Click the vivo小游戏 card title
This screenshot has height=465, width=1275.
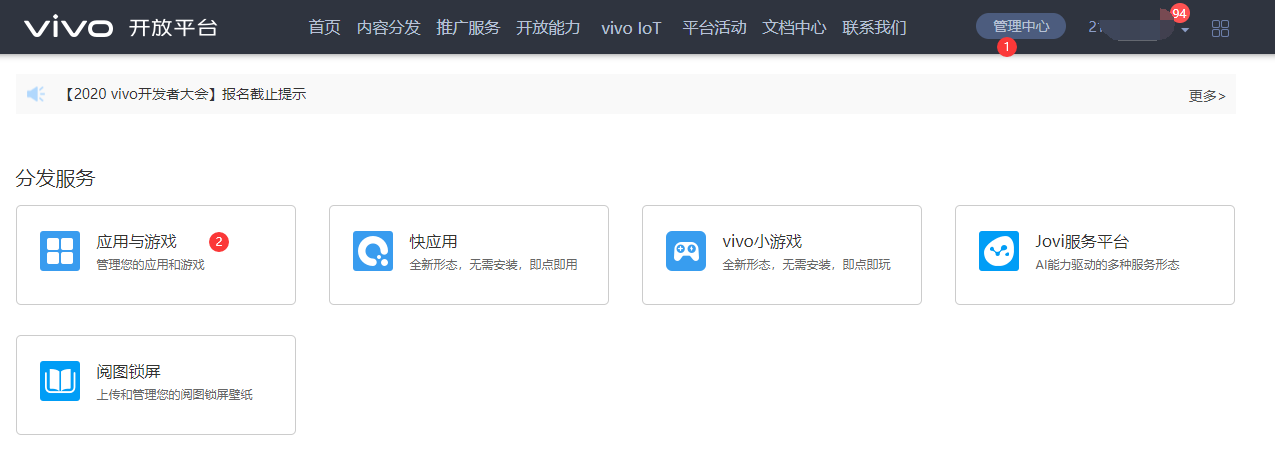(762, 241)
